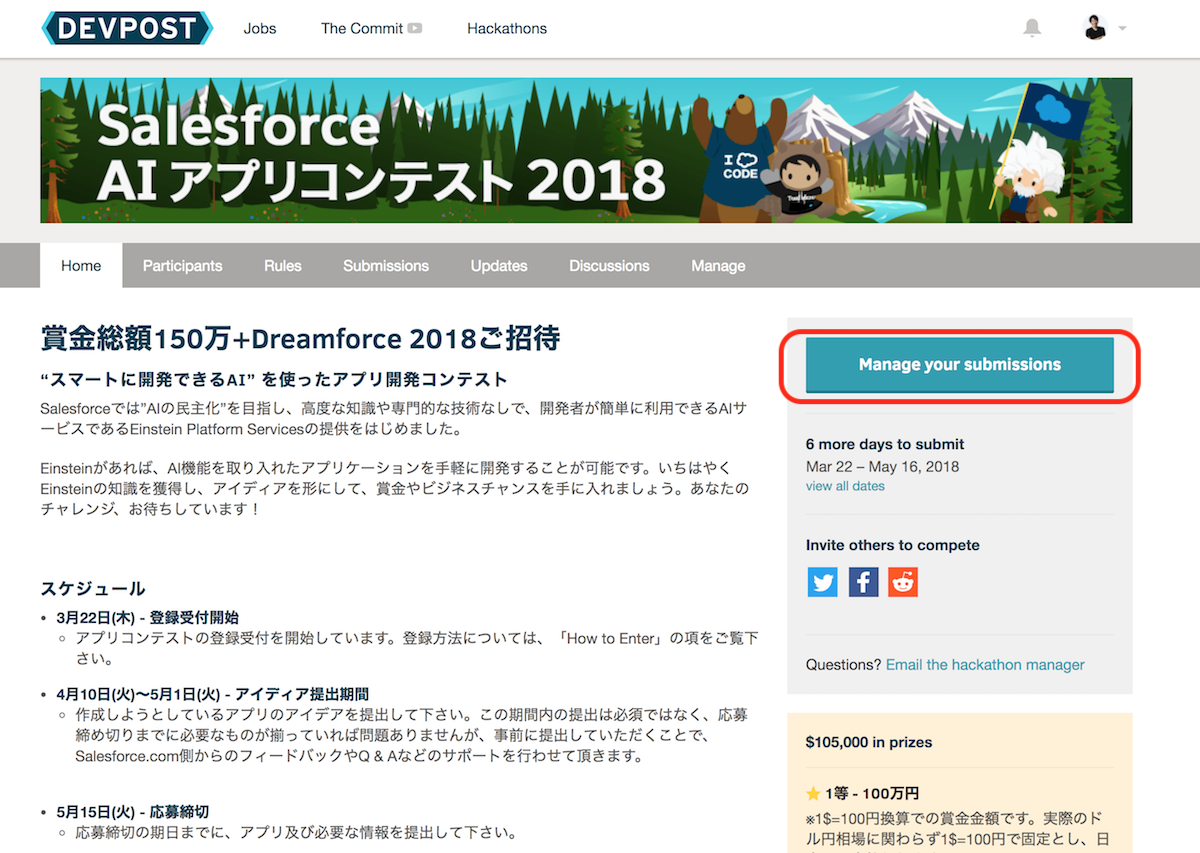The width and height of the screenshot is (1200, 853).
Task: Open the view all dates link
Action: [845, 486]
